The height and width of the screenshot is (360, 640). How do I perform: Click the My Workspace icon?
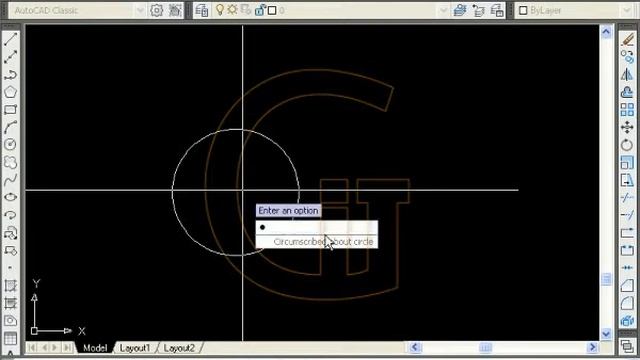point(175,10)
